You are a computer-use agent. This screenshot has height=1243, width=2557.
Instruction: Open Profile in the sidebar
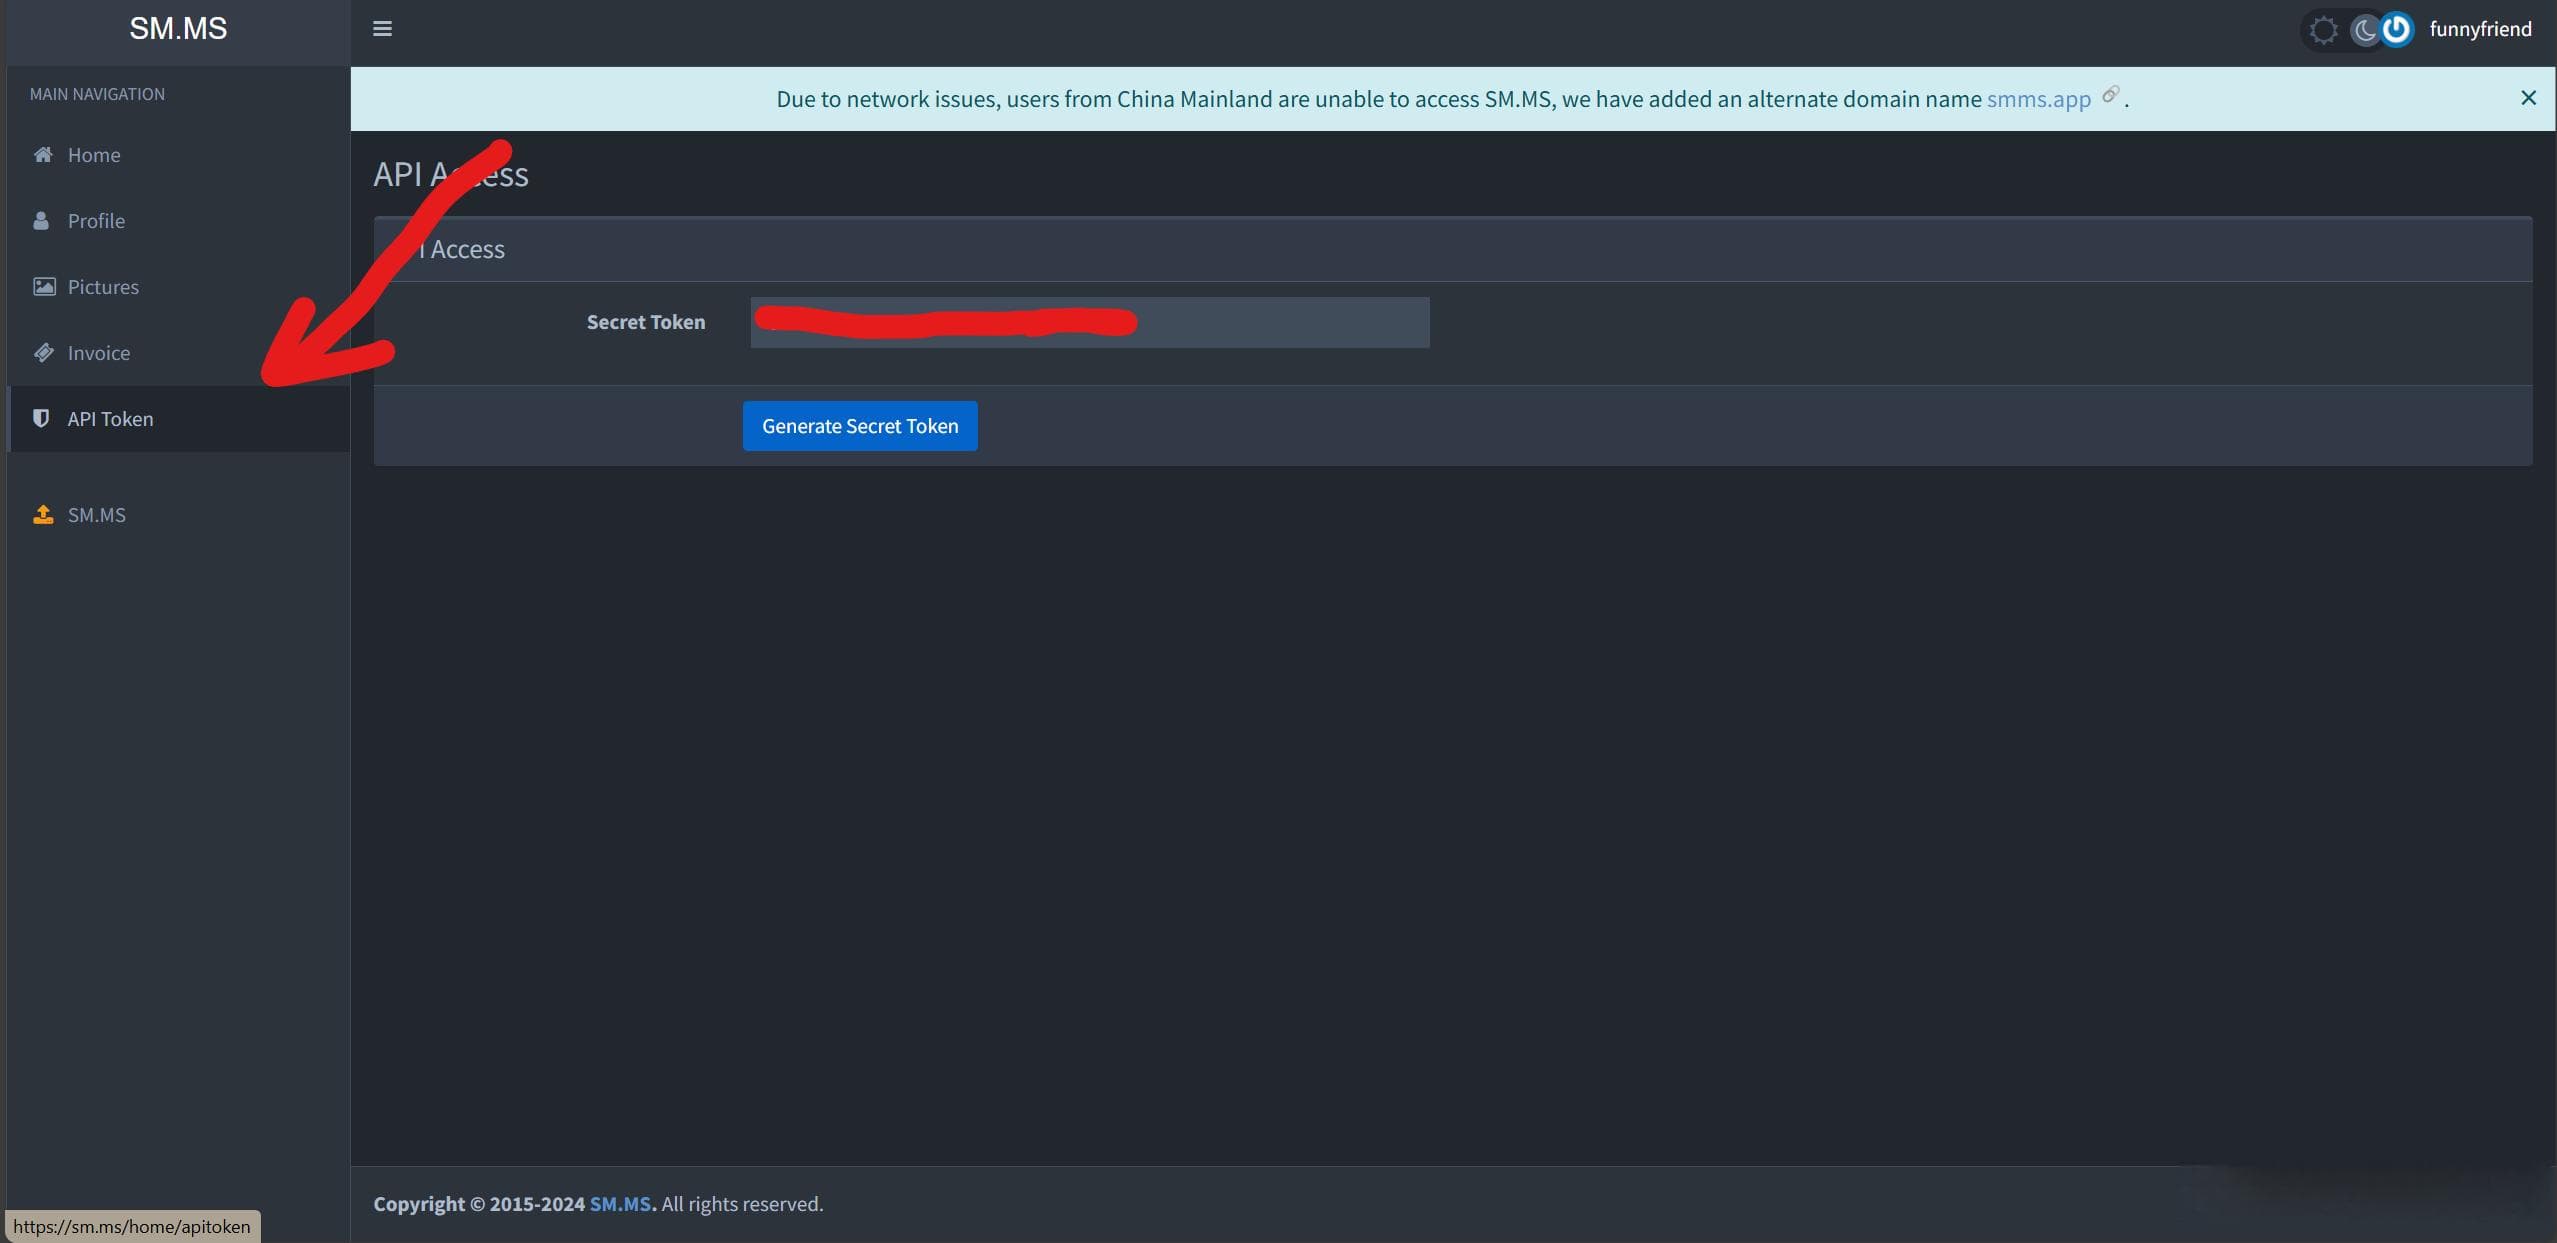pyautogui.click(x=178, y=221)
